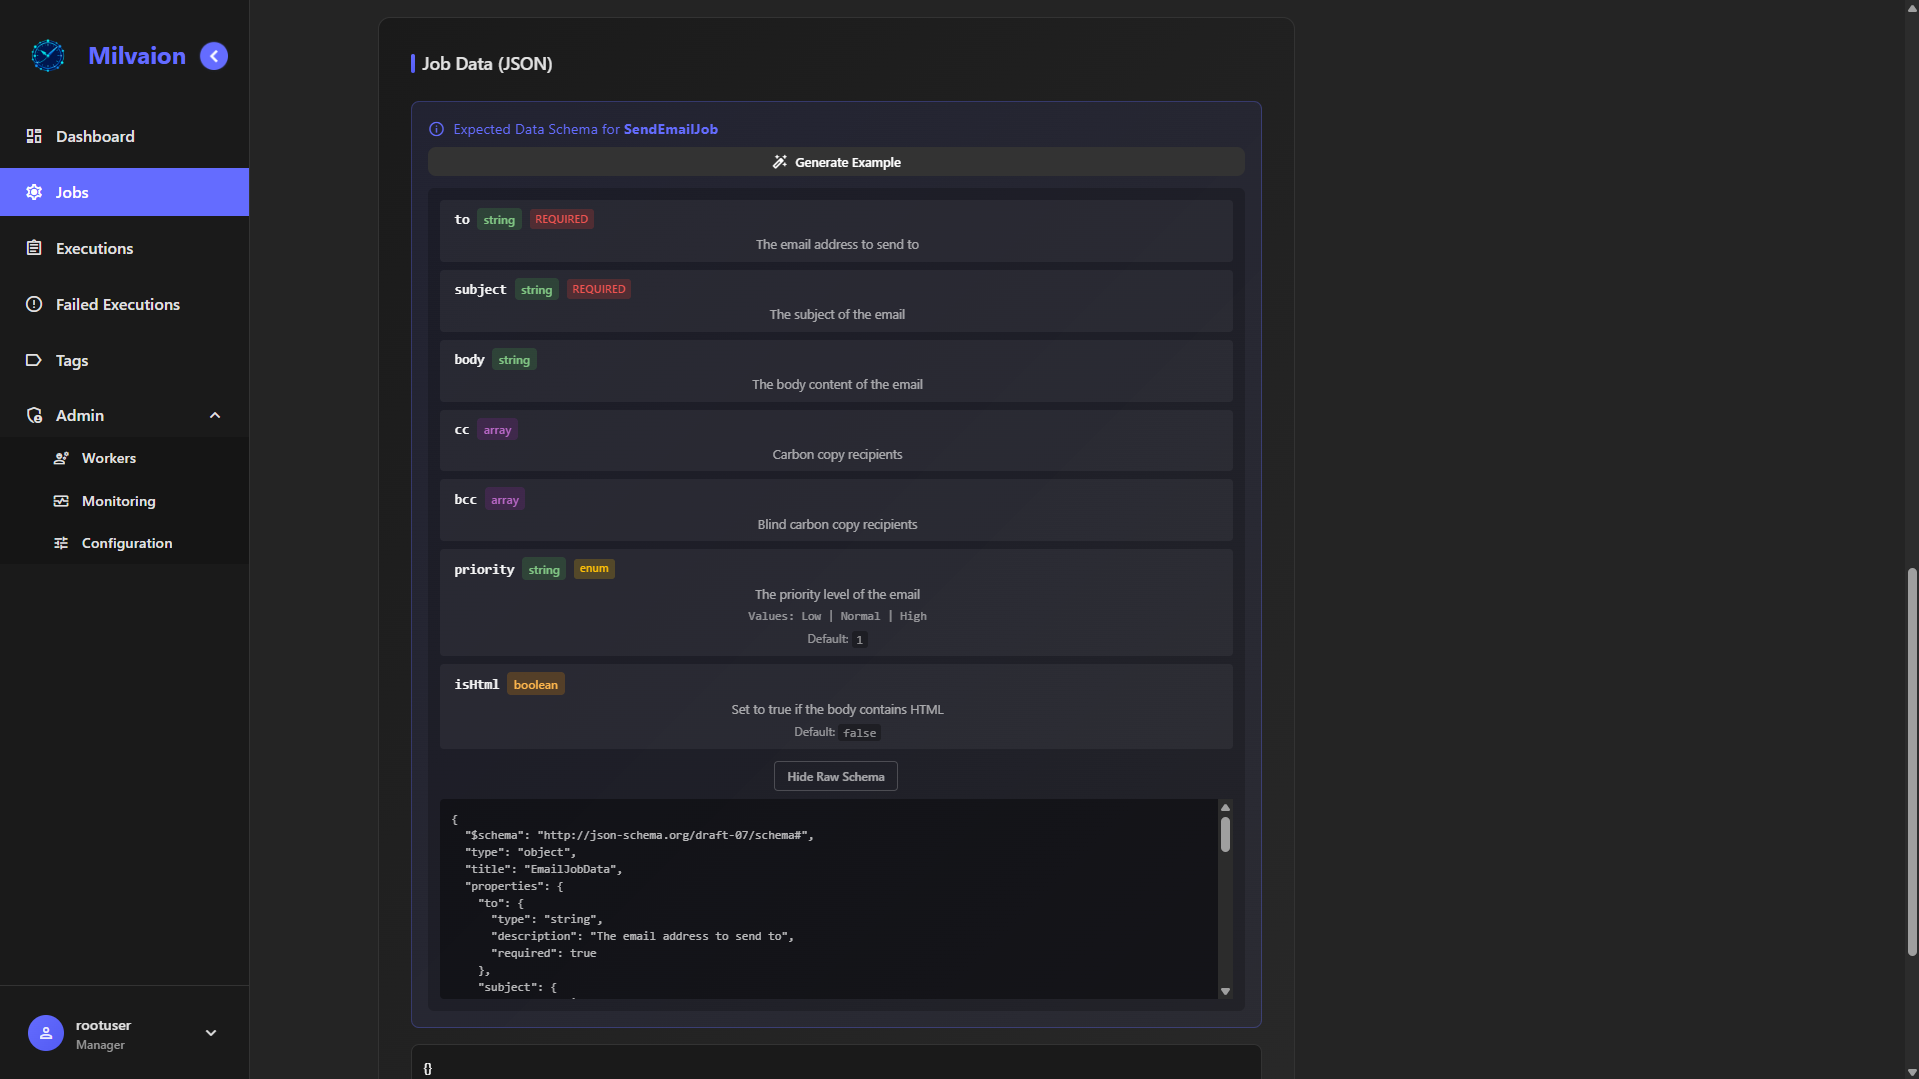Click the info icon beside Expected Data Schema
Screen dimensions: 1919x1079
(436, 129)
